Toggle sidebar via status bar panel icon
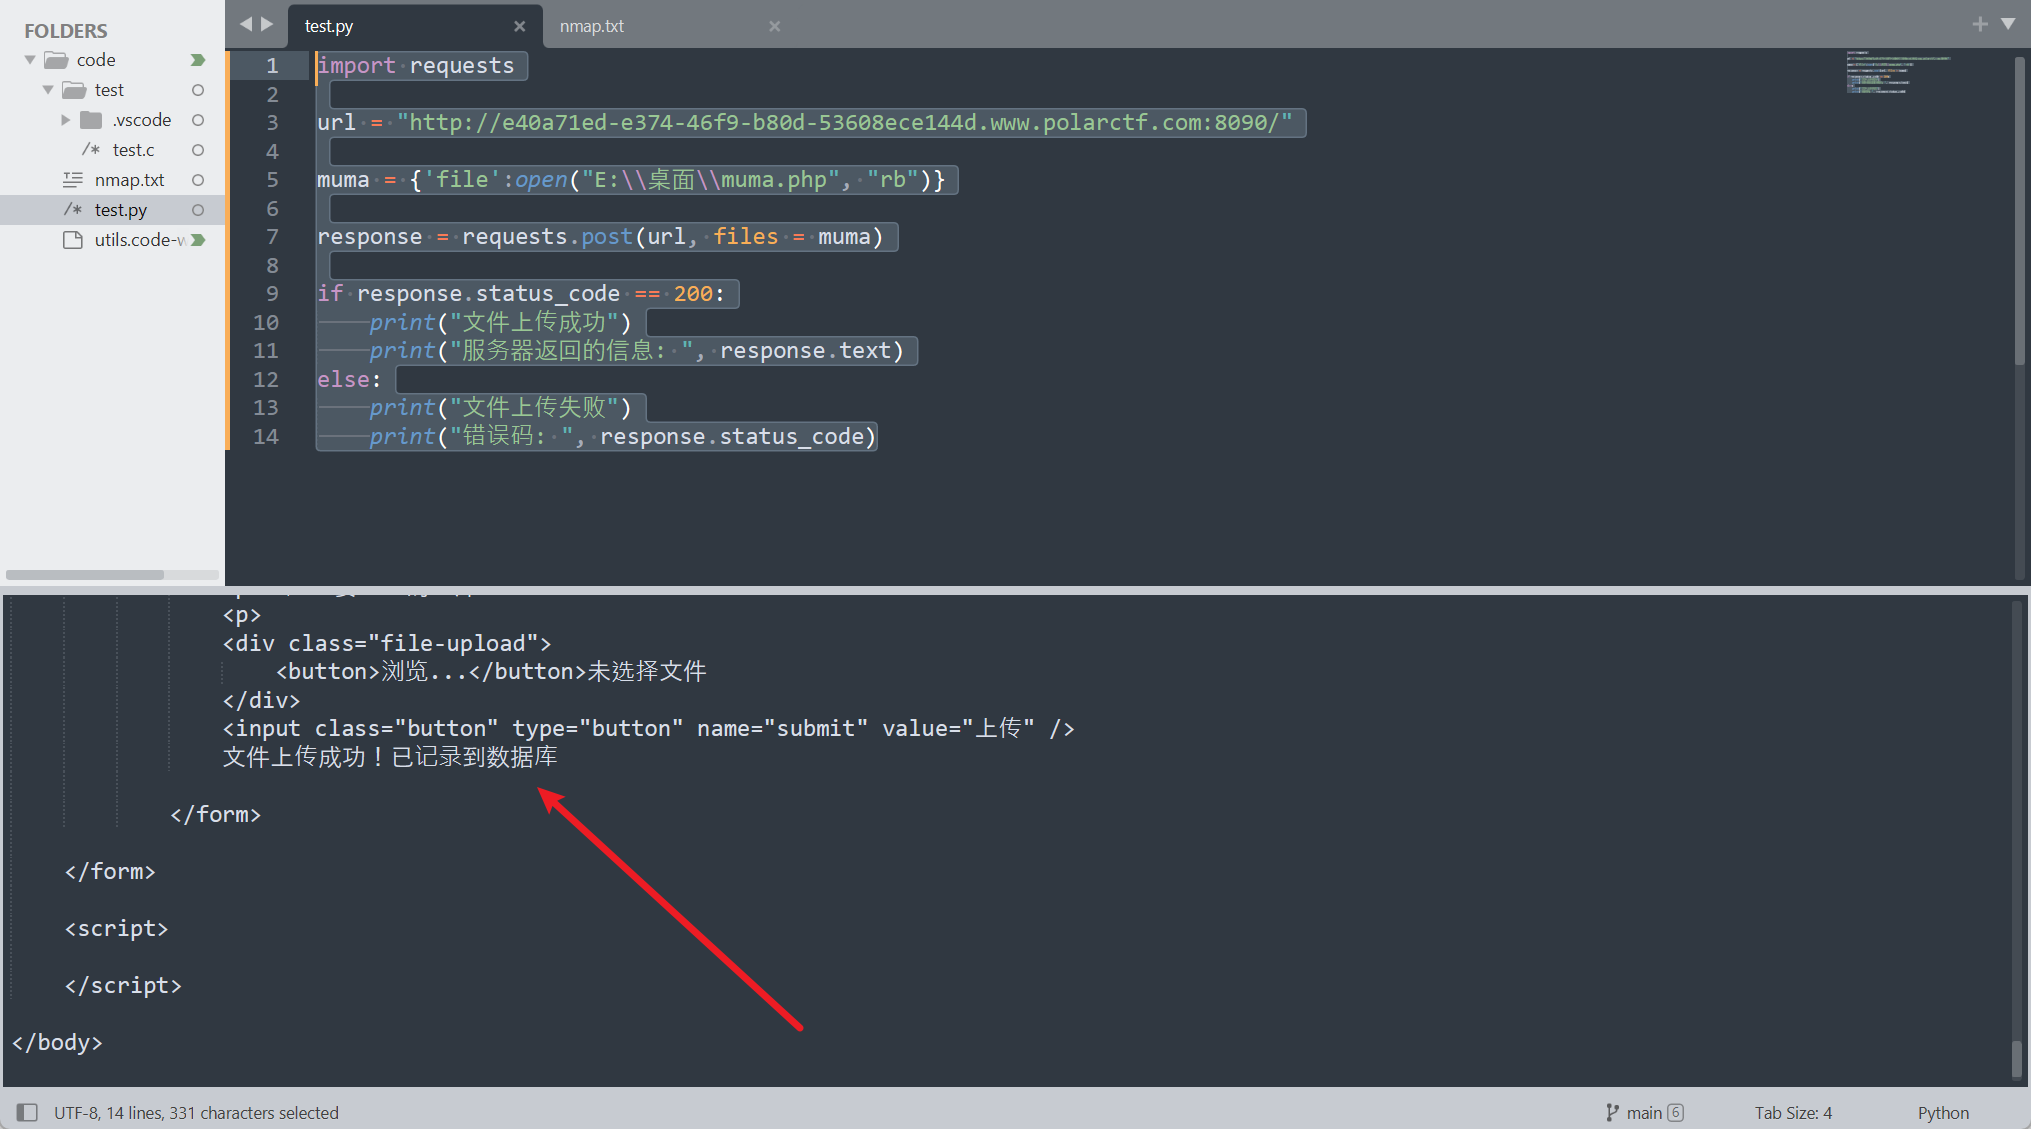 pos(28,1112)
